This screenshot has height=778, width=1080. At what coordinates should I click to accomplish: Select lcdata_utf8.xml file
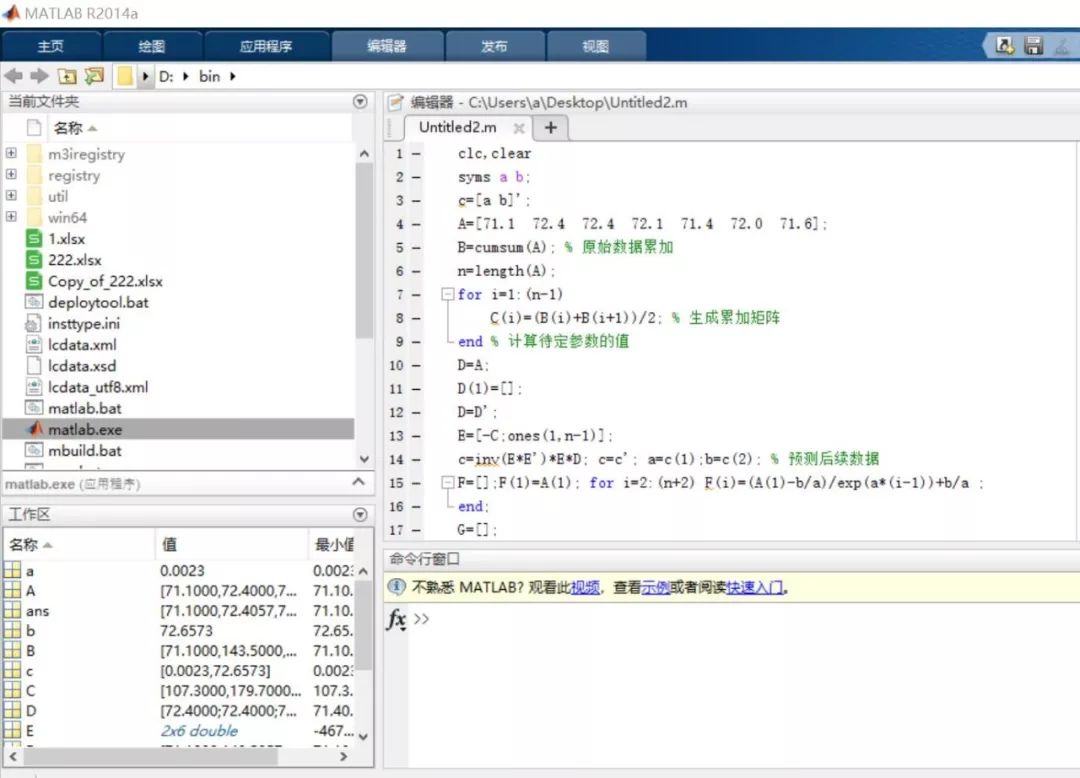pyautogui.click(x=98, y=387)
